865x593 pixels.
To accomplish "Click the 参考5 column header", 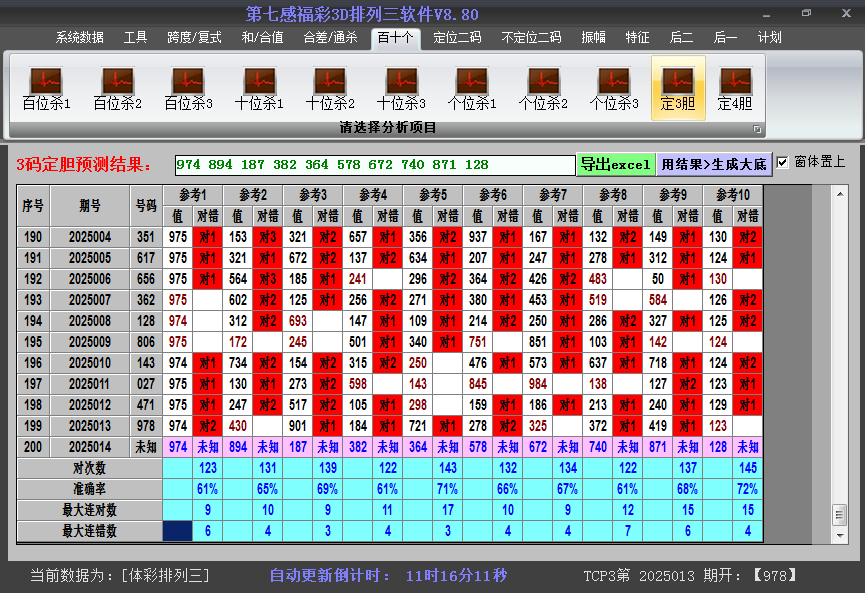I will 433,195.
